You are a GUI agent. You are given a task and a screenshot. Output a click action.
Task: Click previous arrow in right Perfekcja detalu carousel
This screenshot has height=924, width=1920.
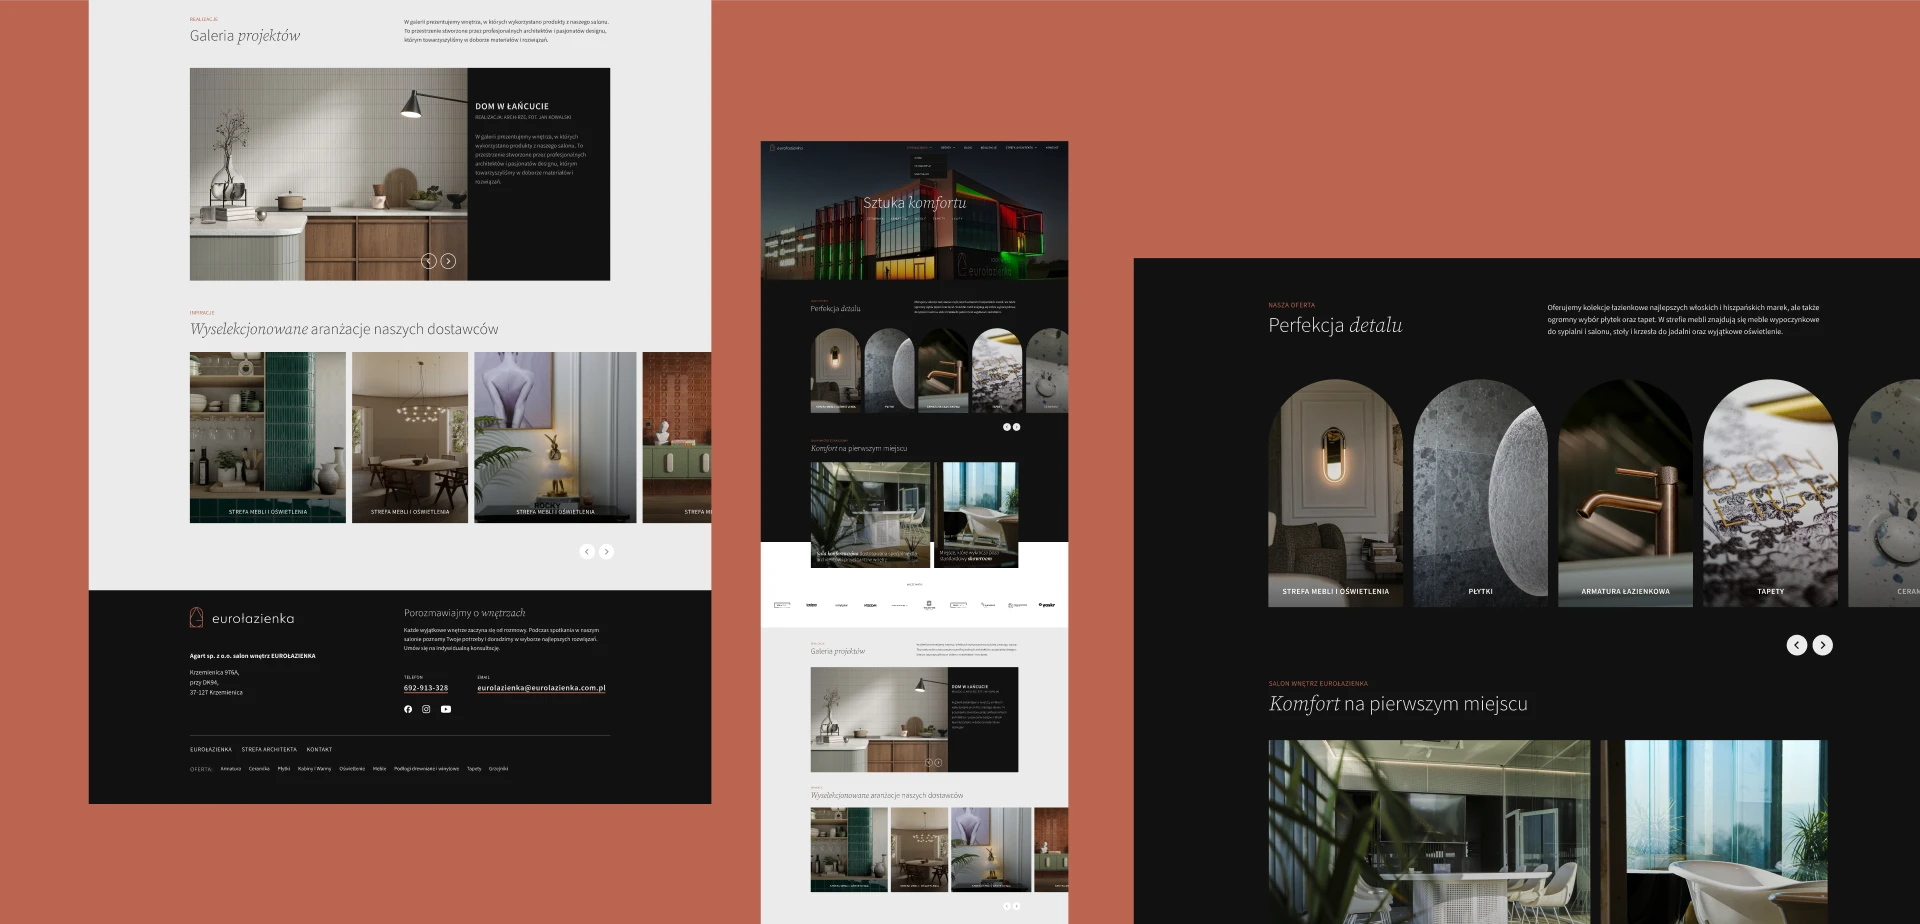pos(1797,645)
